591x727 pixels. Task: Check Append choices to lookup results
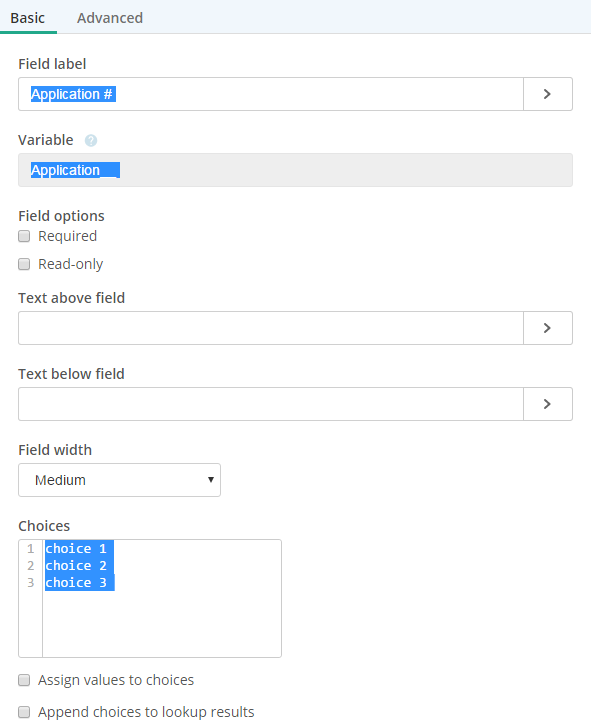(x=24, y=712)
